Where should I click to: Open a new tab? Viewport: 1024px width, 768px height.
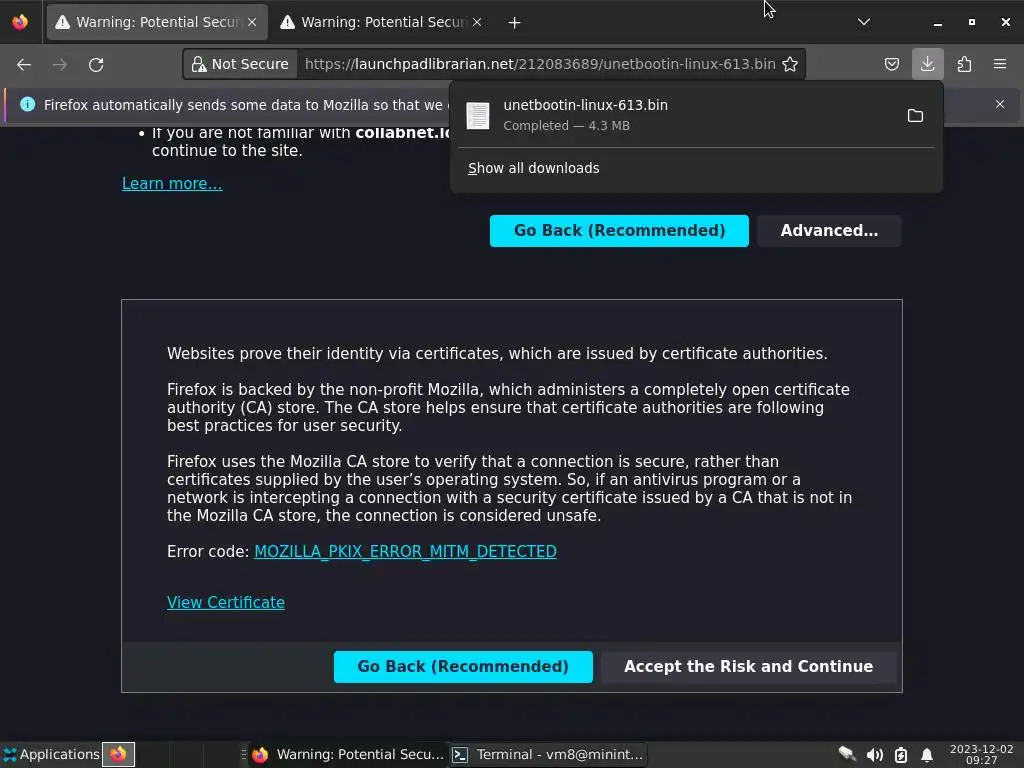click(515, 23)
